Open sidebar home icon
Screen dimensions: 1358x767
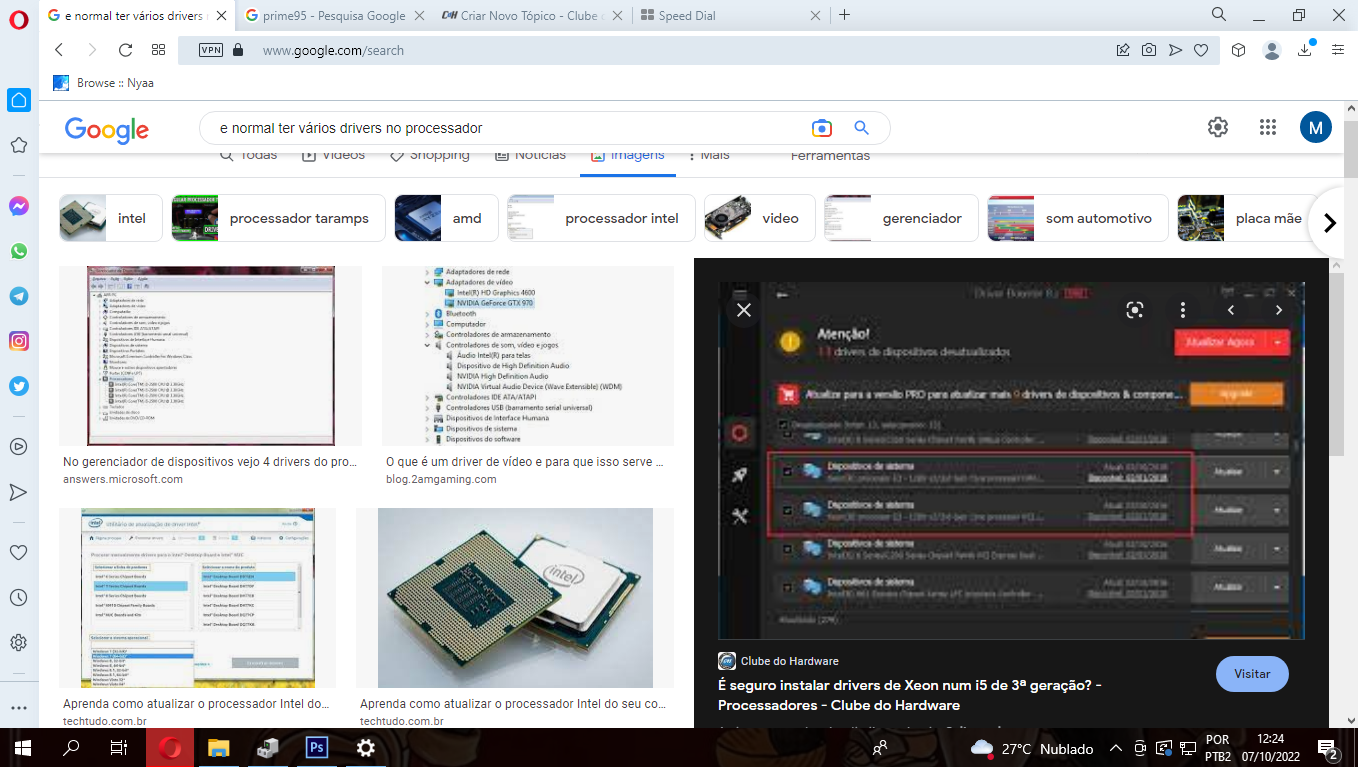(18, 100)
